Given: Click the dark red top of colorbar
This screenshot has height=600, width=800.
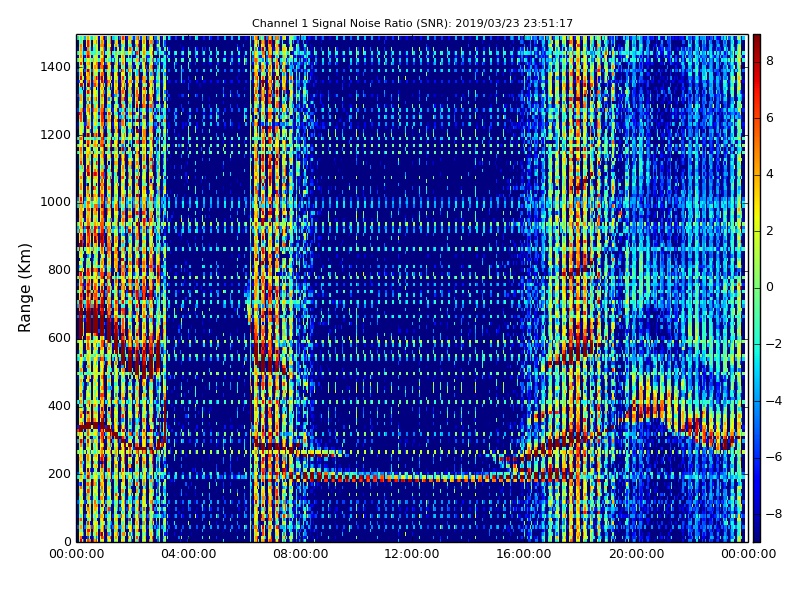Looking at the screenshot, I should [757, 43].
